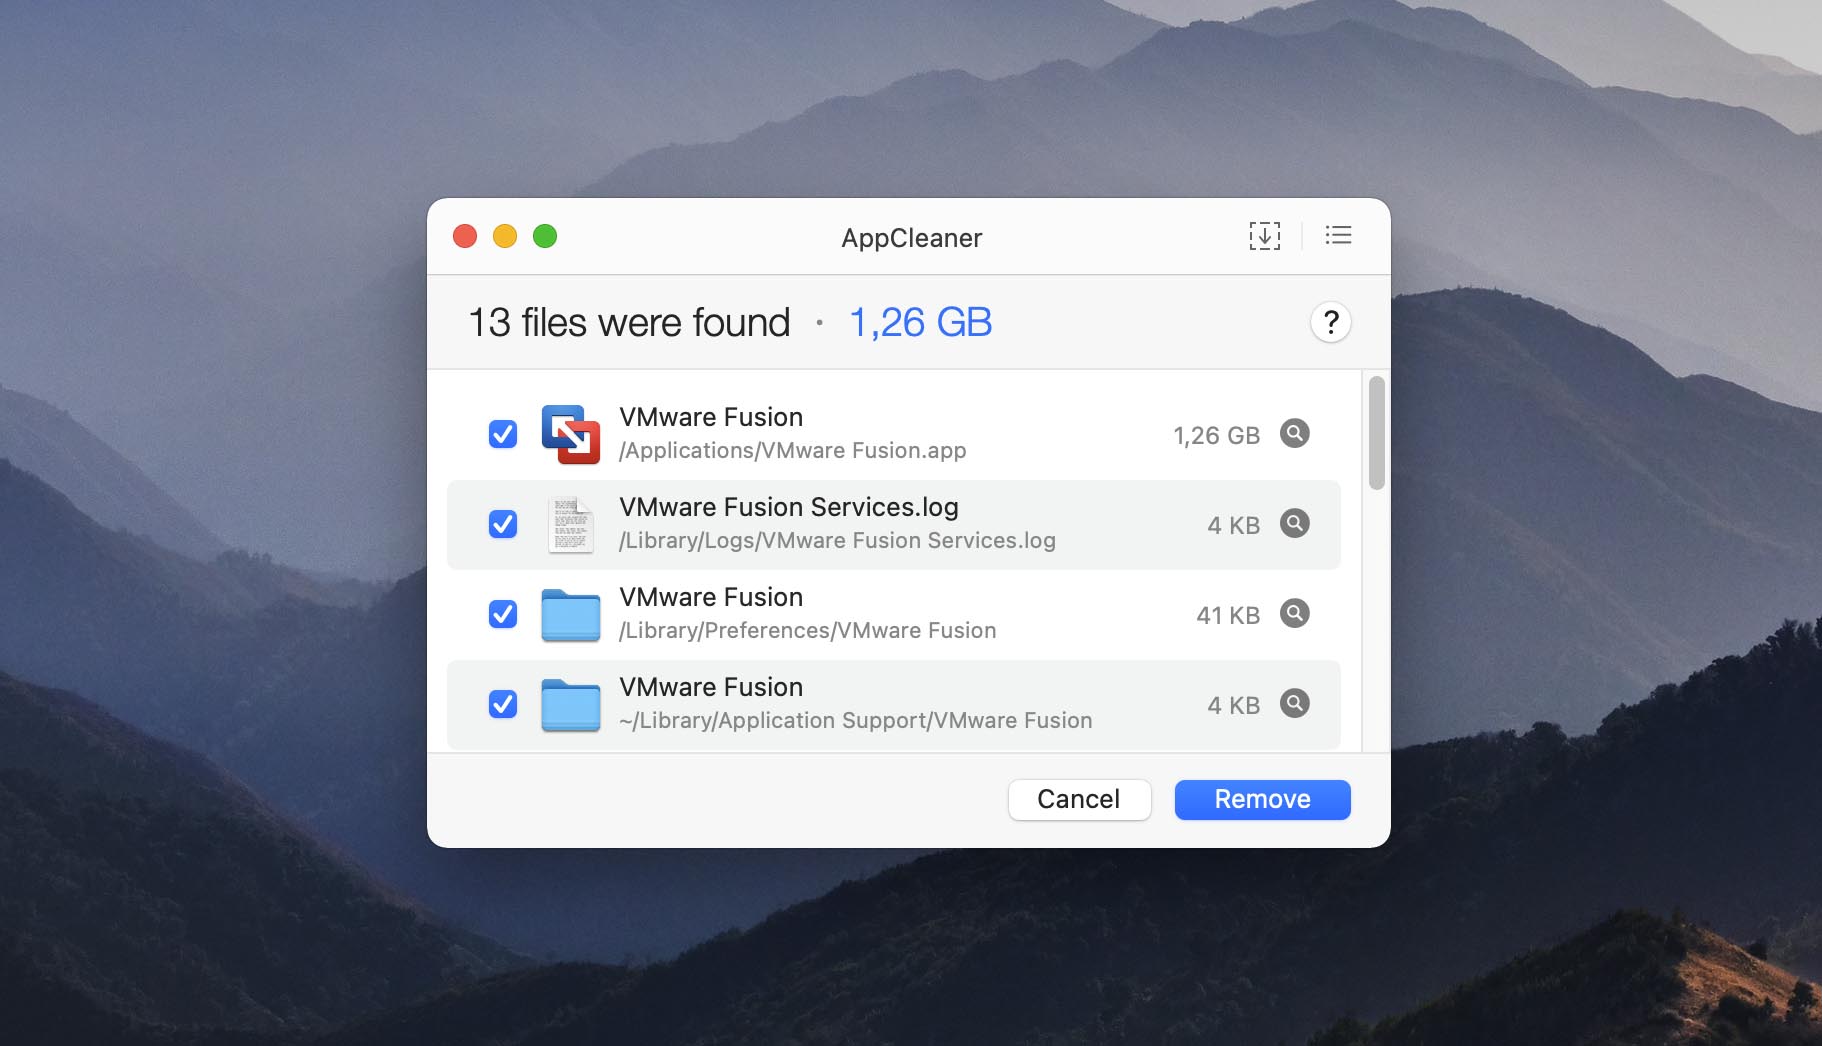The width and height of the screenshot is (1822, 1046).
Task: Click '~/Library/Application Support/VMware Fusion' path
Action: tap(855, 721)
